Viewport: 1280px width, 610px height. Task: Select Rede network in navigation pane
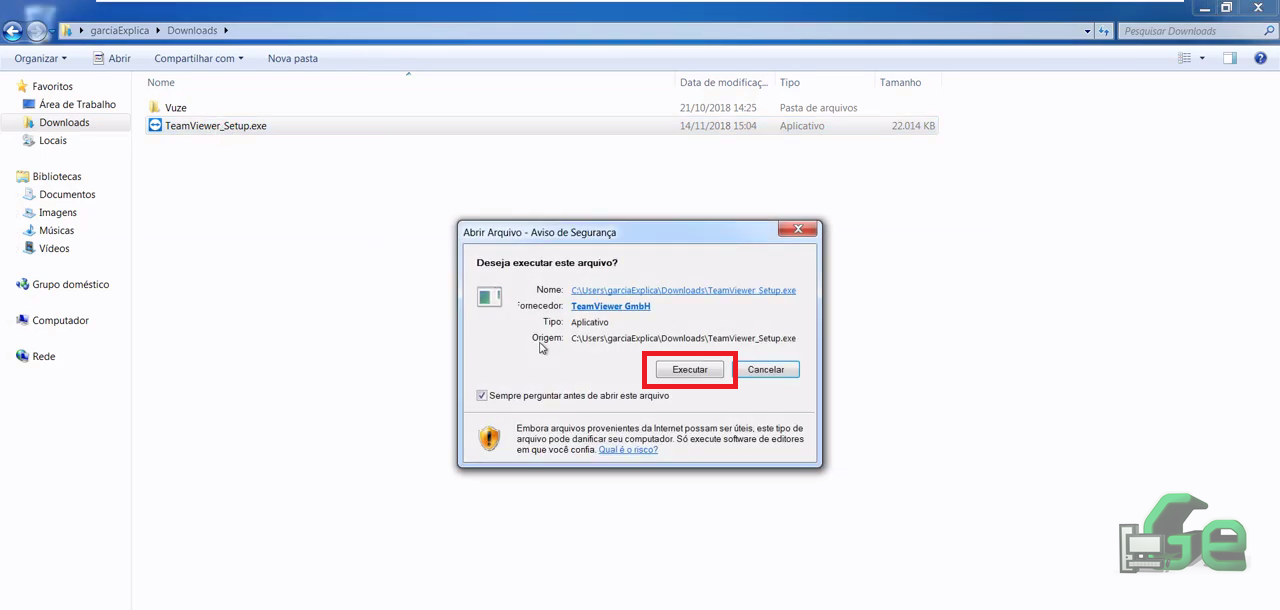36,356
